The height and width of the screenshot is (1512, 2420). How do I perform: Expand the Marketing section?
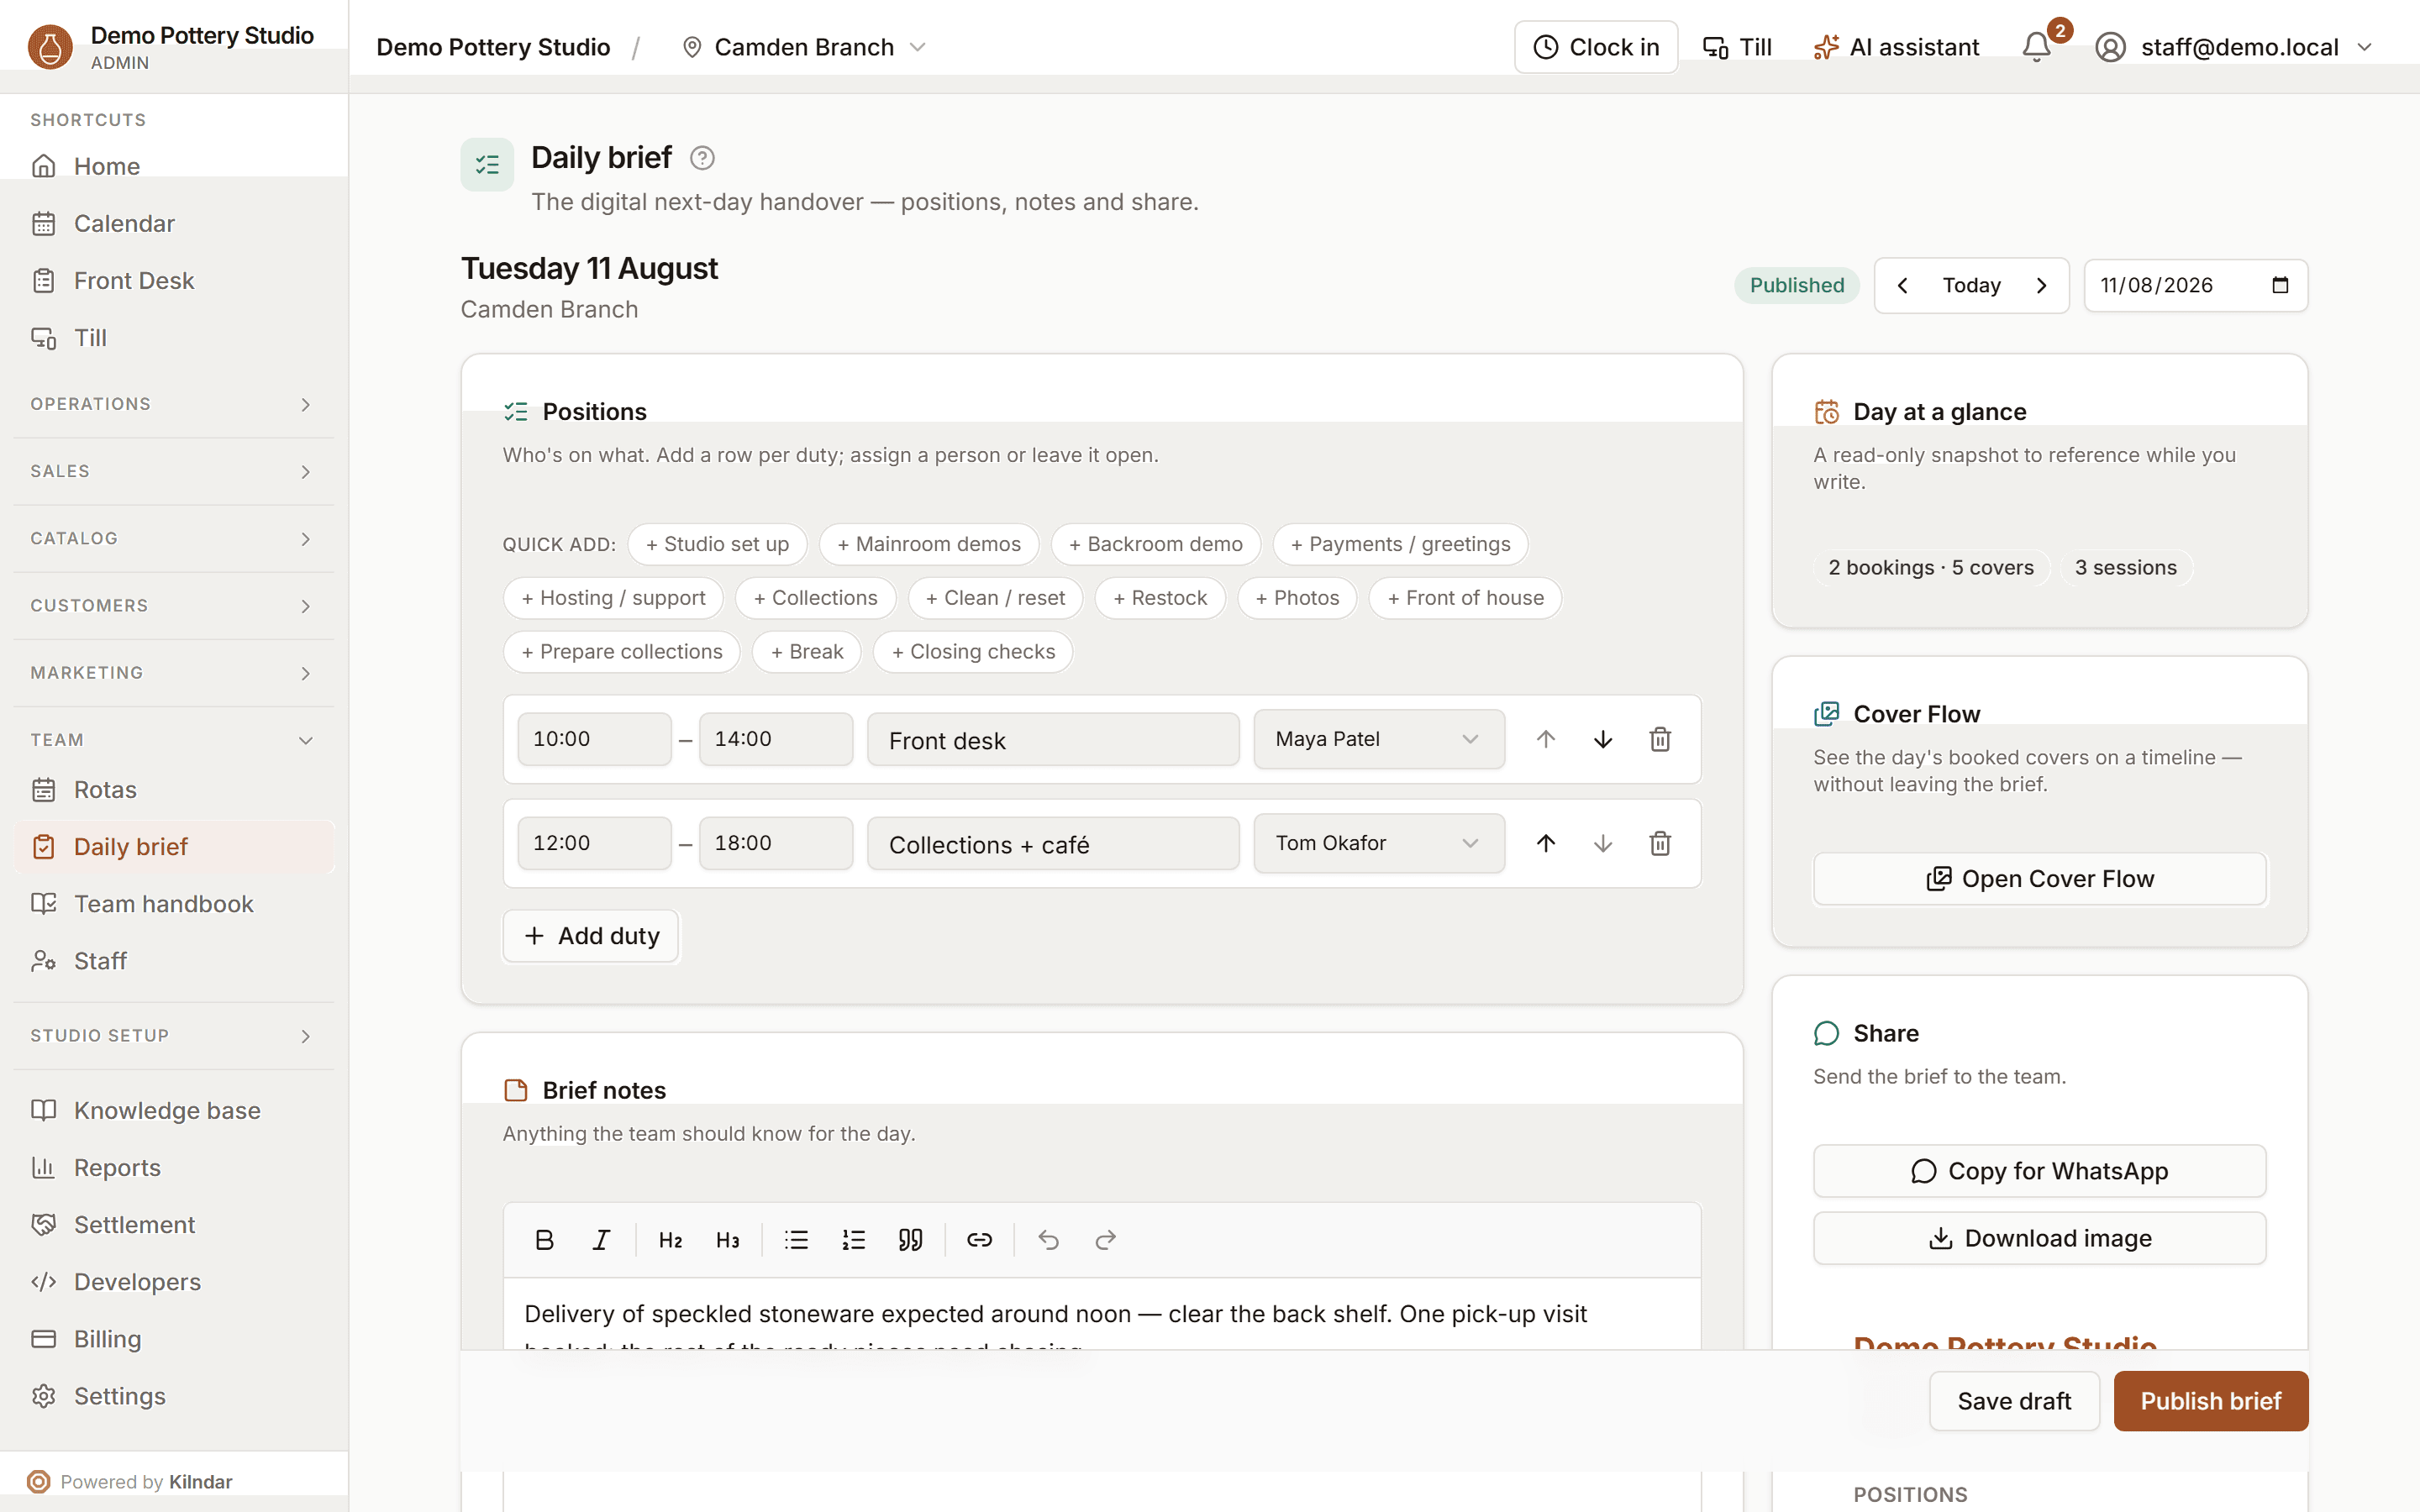tap(173, 673)
